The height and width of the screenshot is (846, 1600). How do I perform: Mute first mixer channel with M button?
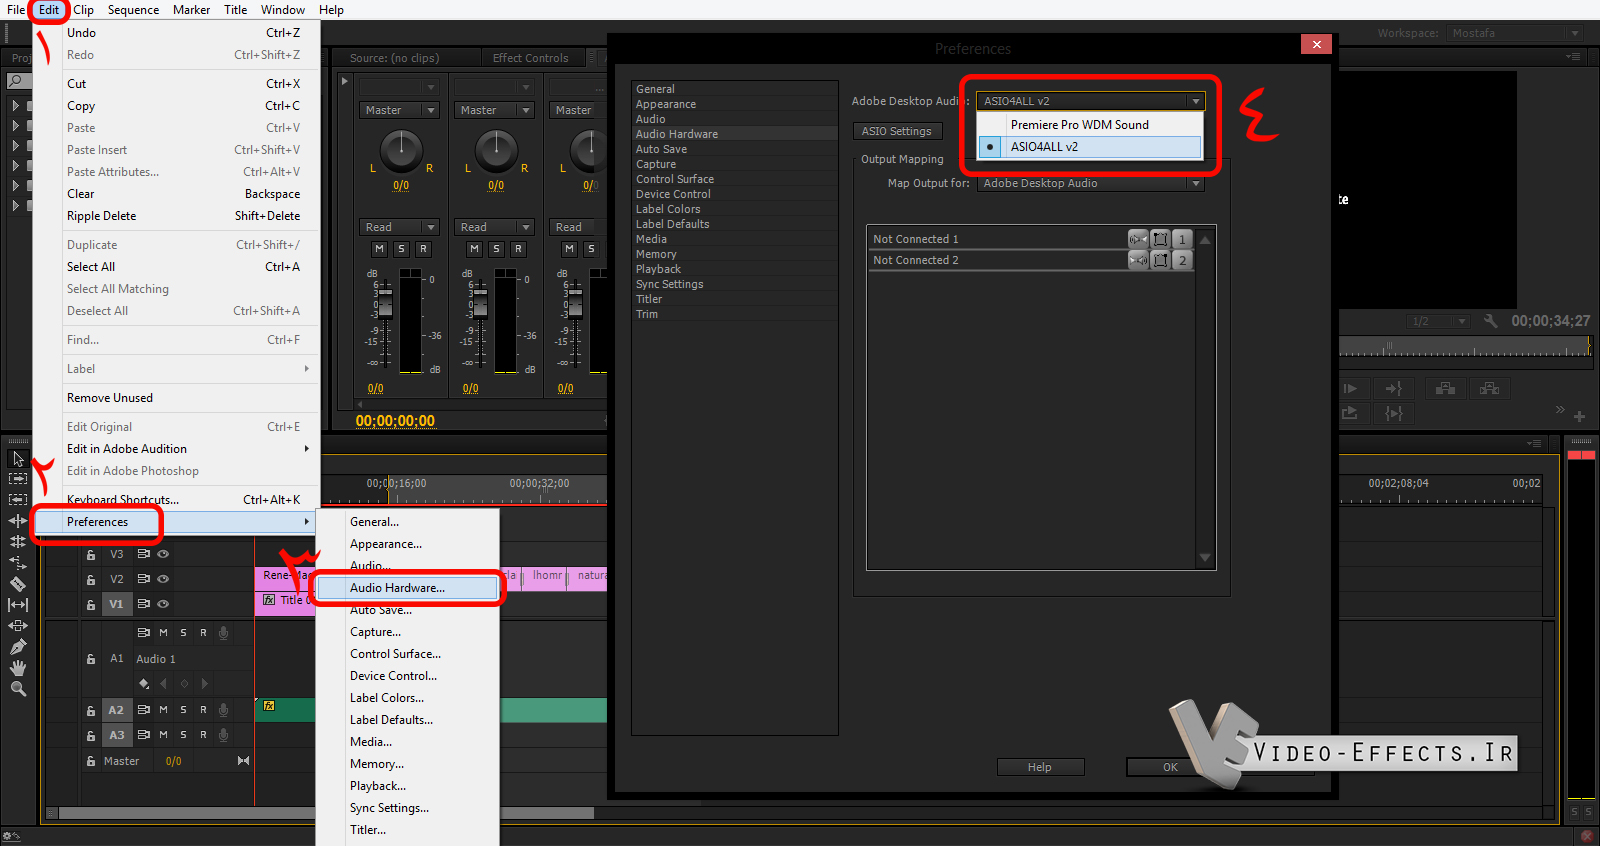tap(379, 249)
